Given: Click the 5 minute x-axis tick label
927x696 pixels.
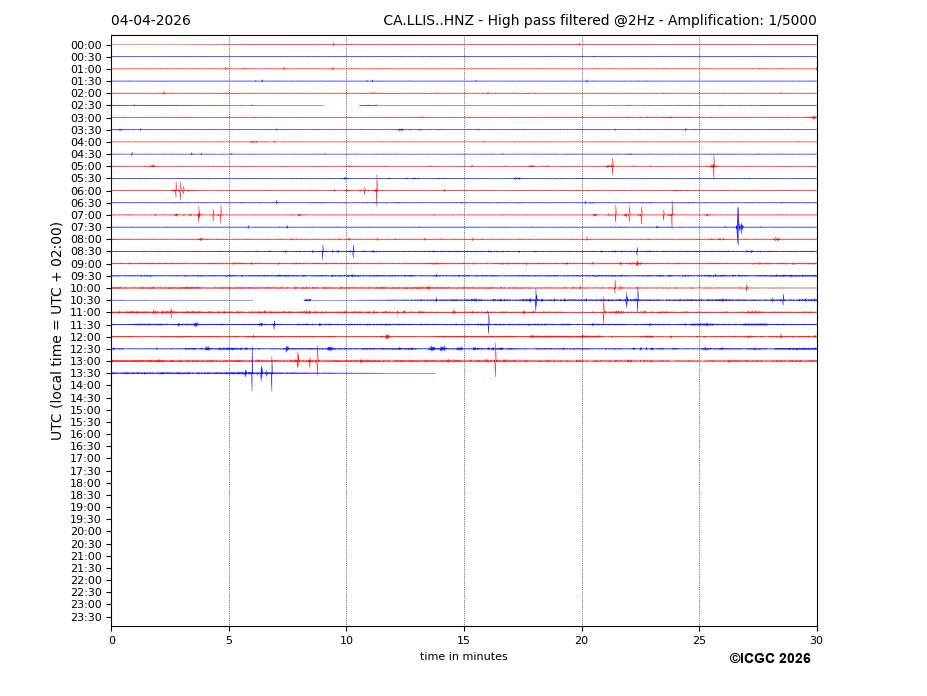Looking at the screenshot, I should click(229, 640).
